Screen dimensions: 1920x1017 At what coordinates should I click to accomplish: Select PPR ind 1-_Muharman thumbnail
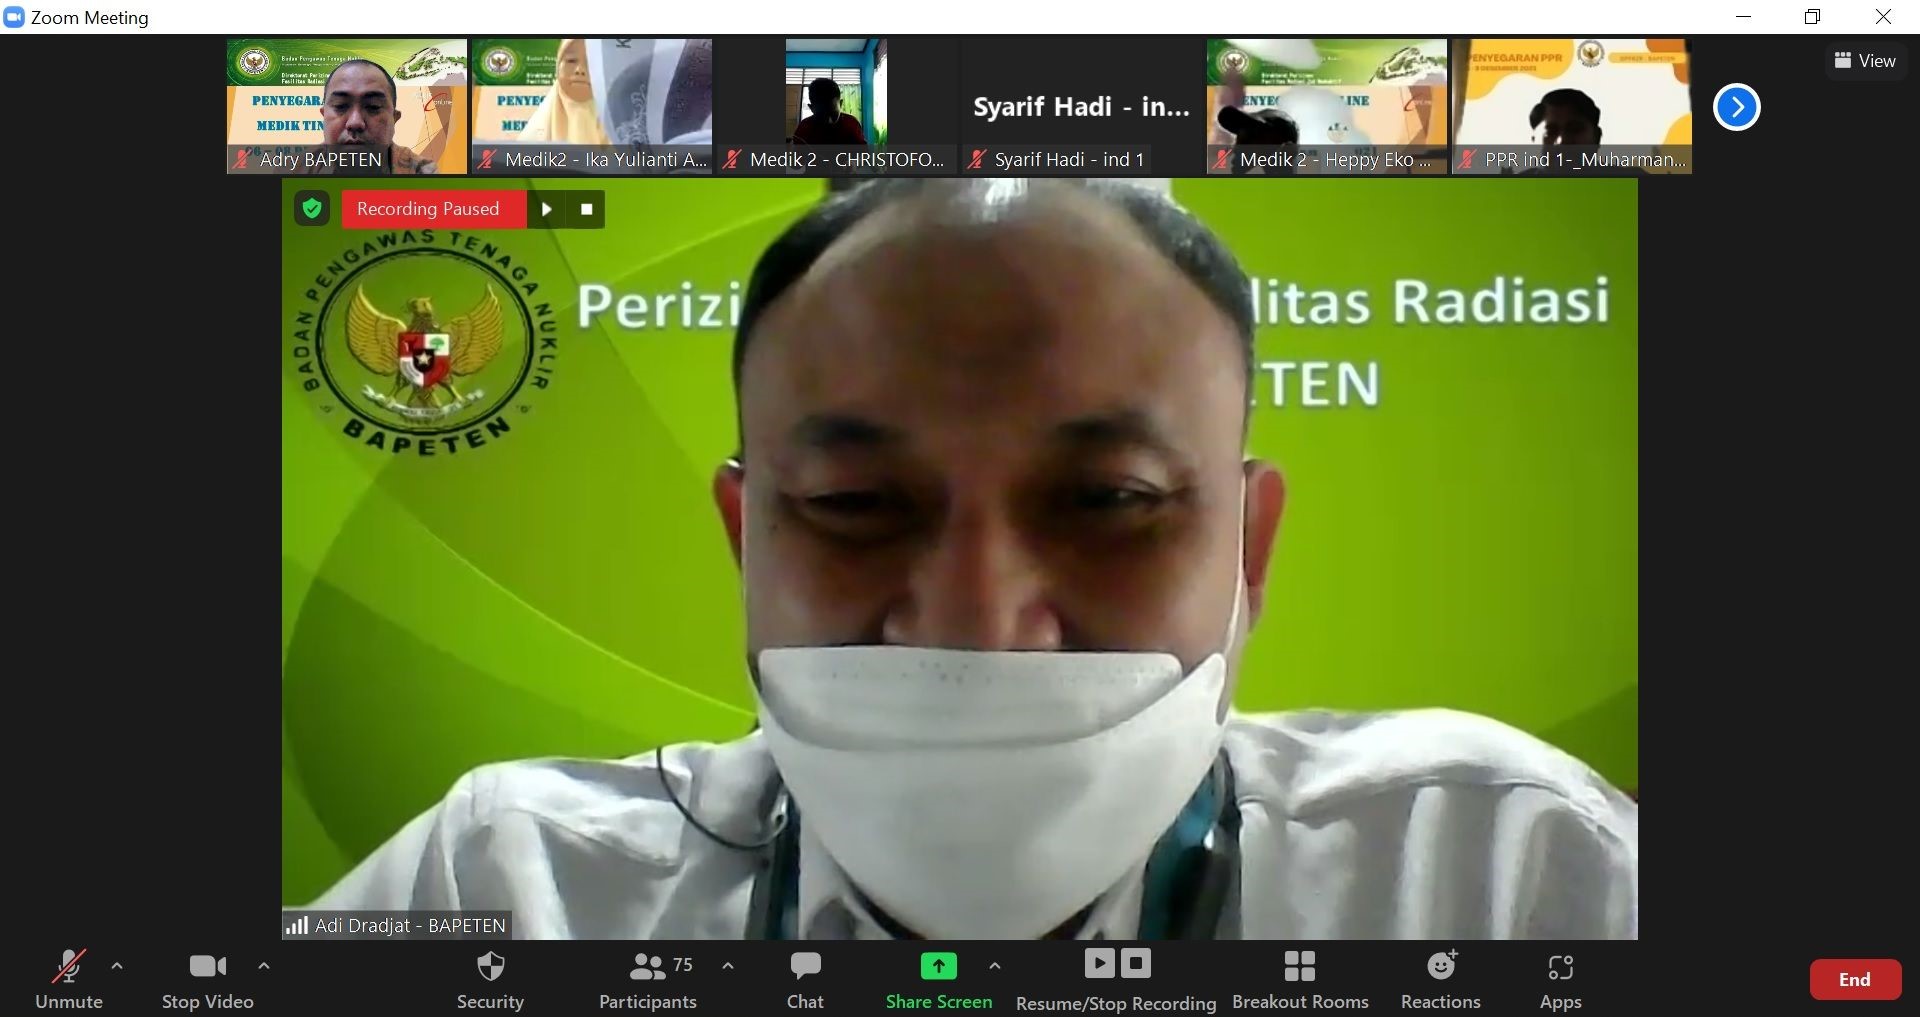tap(1572, 106)
